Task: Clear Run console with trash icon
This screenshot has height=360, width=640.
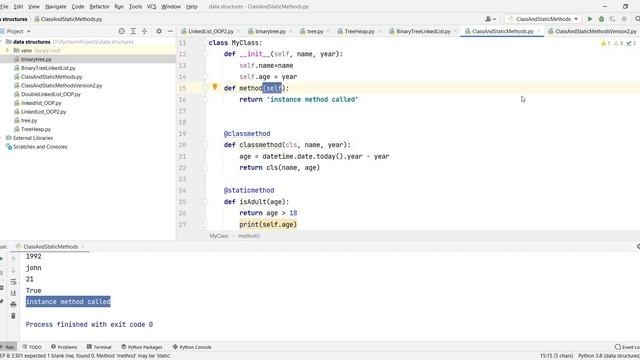Action: tap(13, 316)
